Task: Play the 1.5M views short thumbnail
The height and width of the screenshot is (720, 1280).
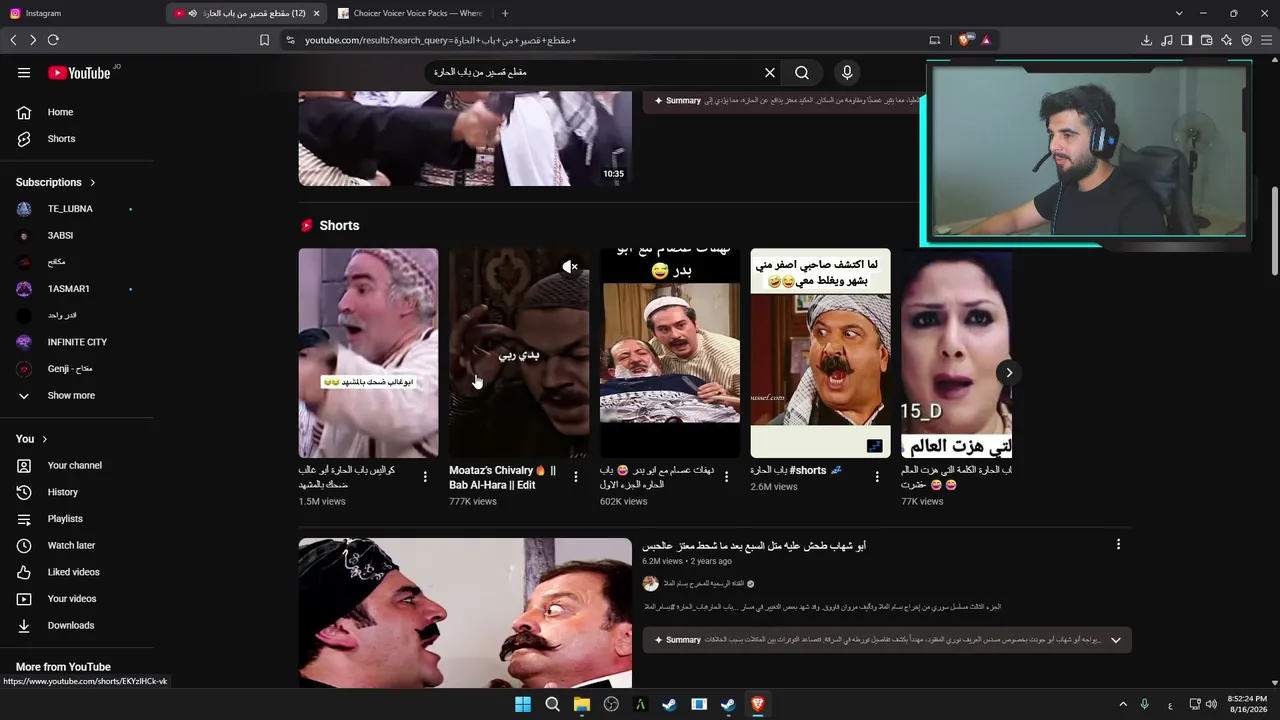Action: pos(368,353)
